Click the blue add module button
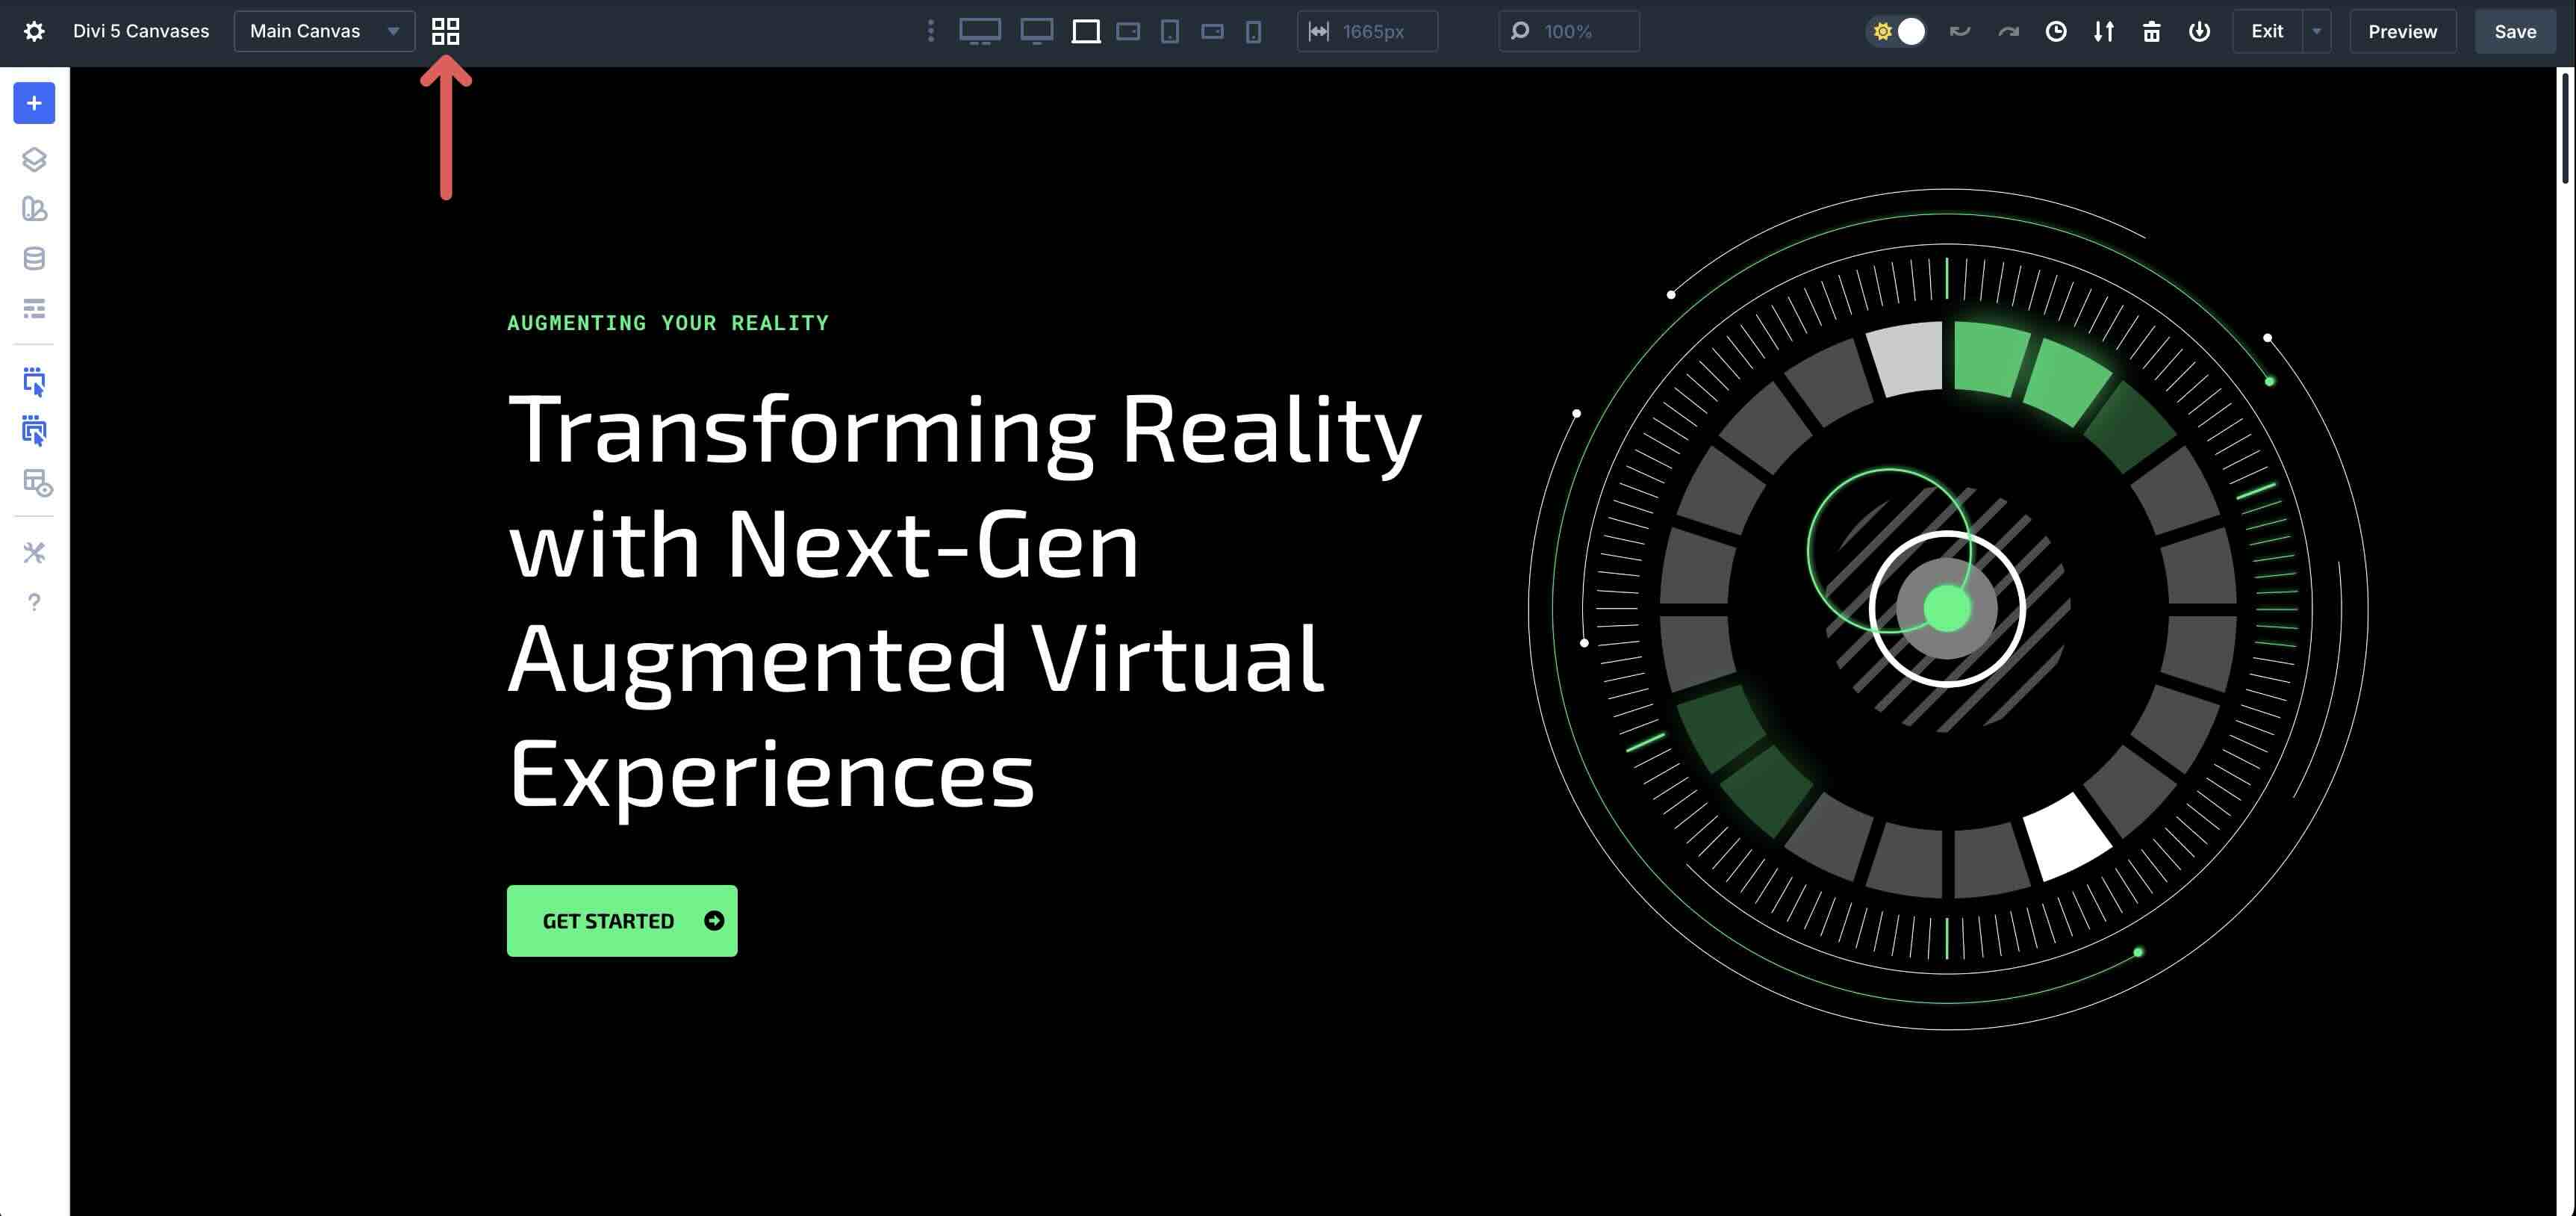The height and width of the screenshot is (1216, 2576). [x=34, y=103]
